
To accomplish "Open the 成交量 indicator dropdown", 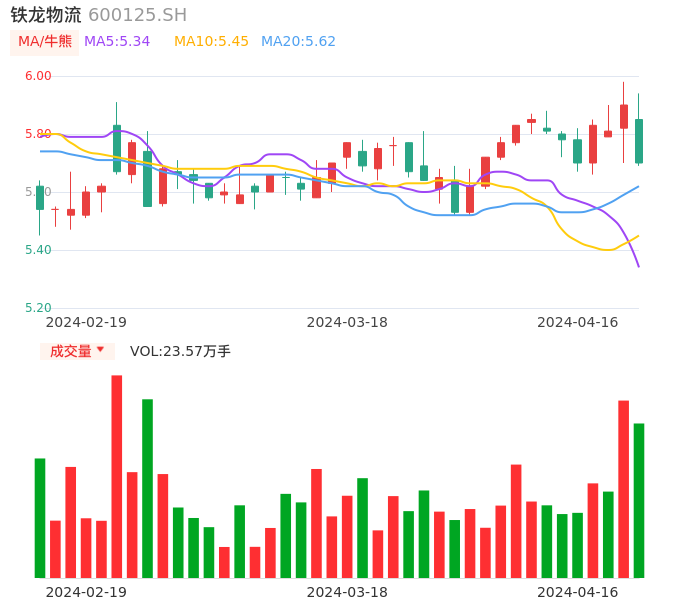I will pos(77,351).
